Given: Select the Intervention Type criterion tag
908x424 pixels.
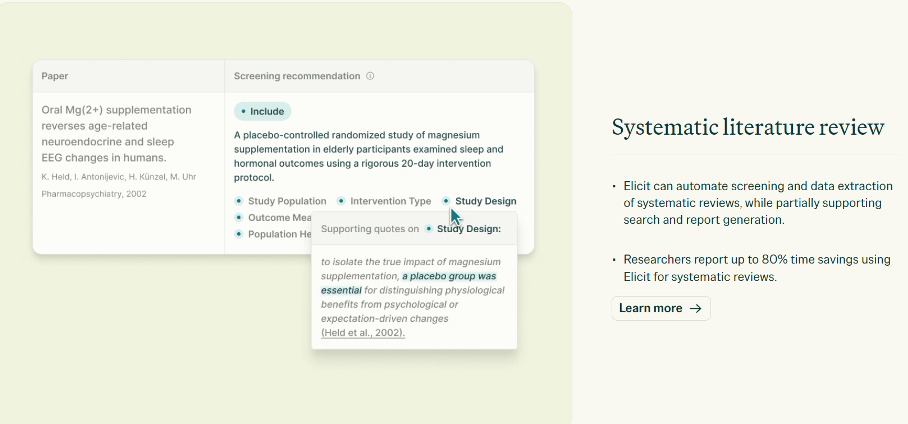Looking at the screenshot, I should [x=384, y=201].
